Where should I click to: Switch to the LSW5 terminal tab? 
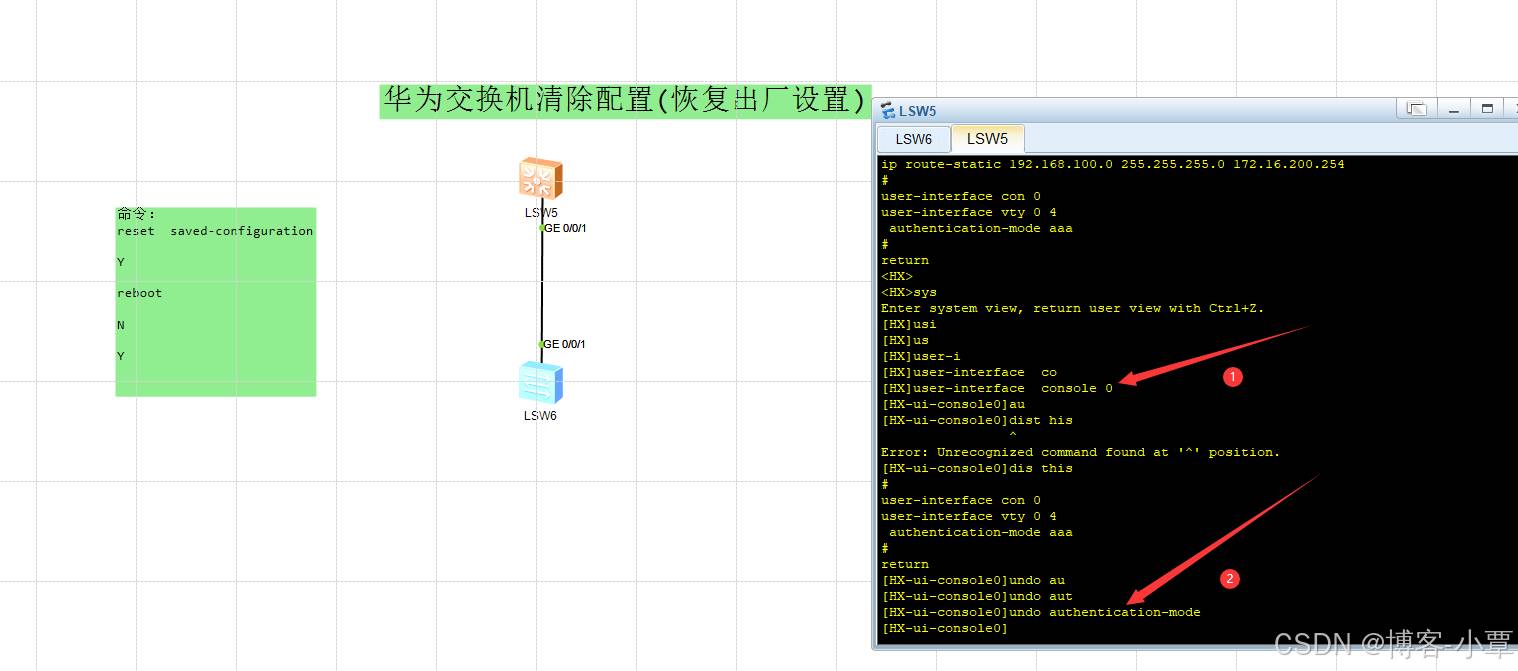[x=987, y=138]
